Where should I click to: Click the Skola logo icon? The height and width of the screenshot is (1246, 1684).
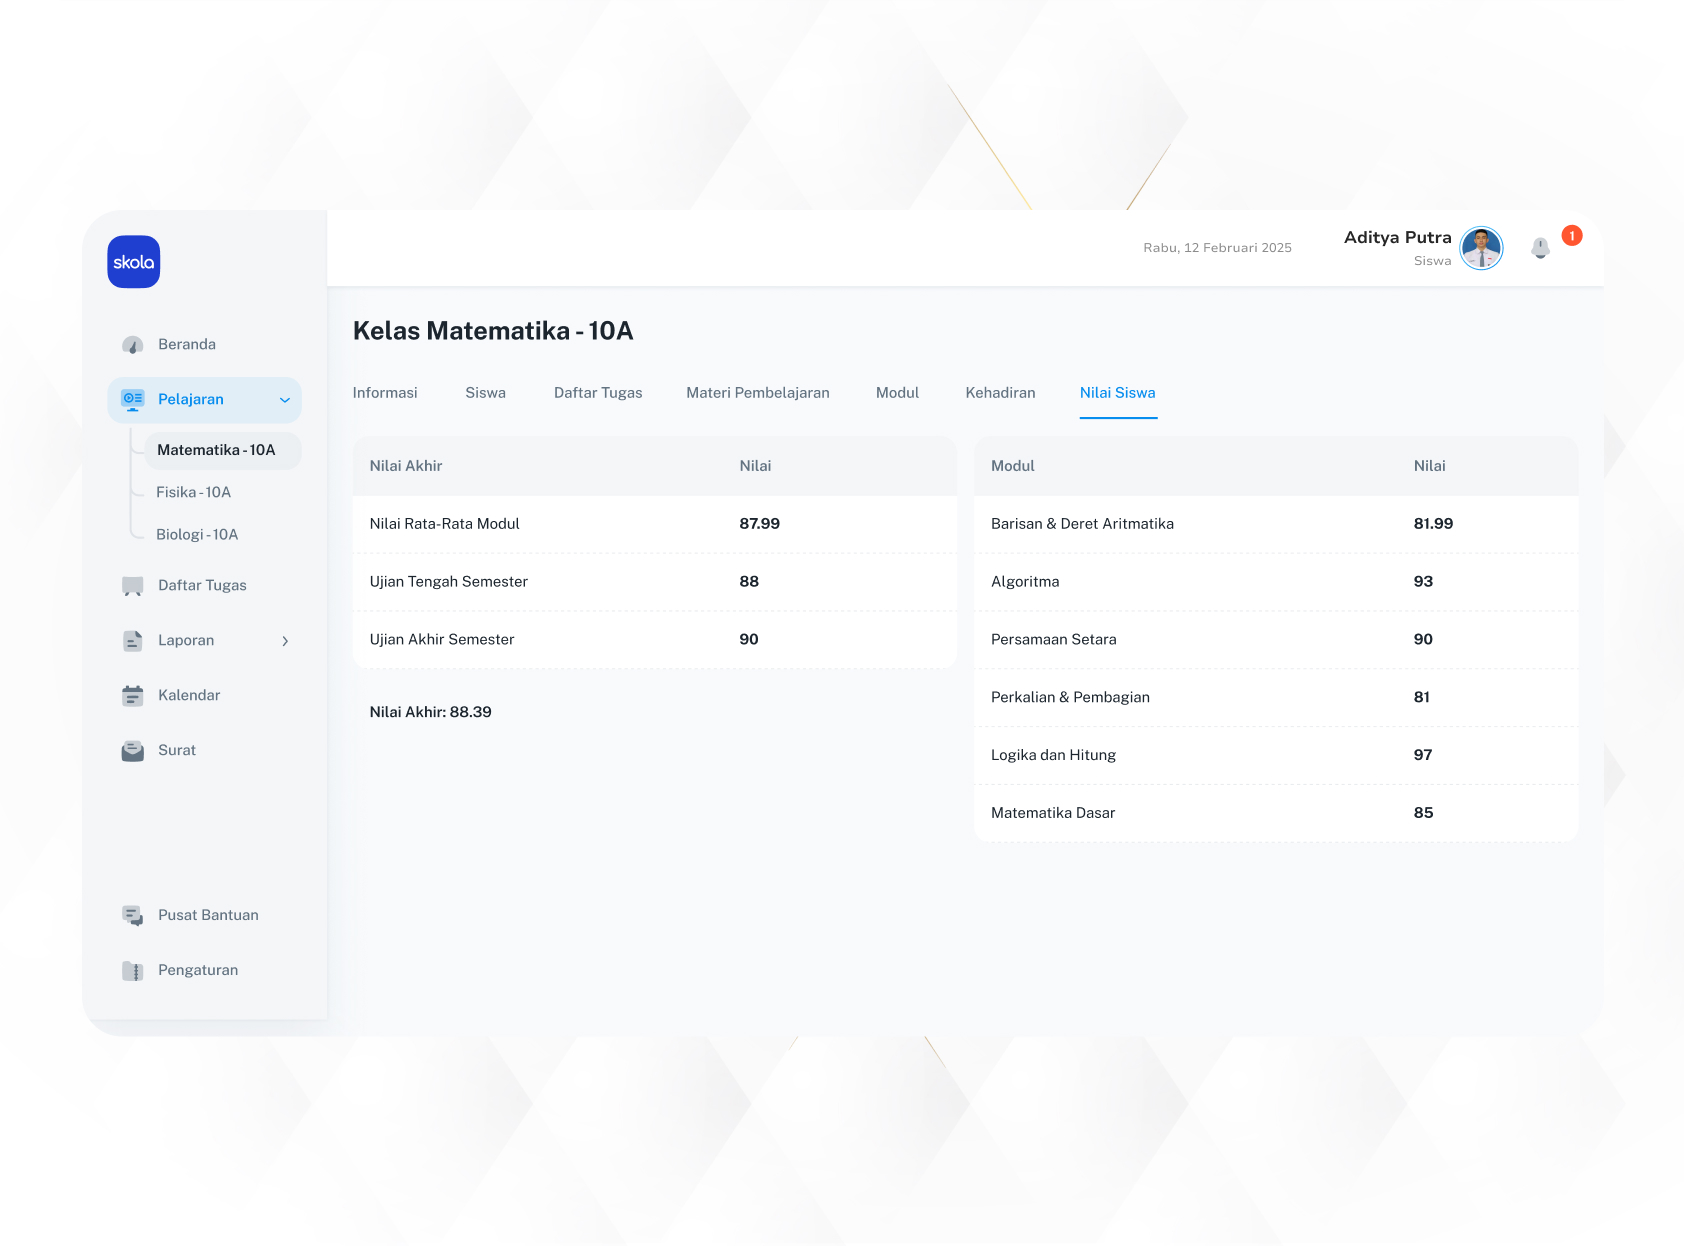134,262
